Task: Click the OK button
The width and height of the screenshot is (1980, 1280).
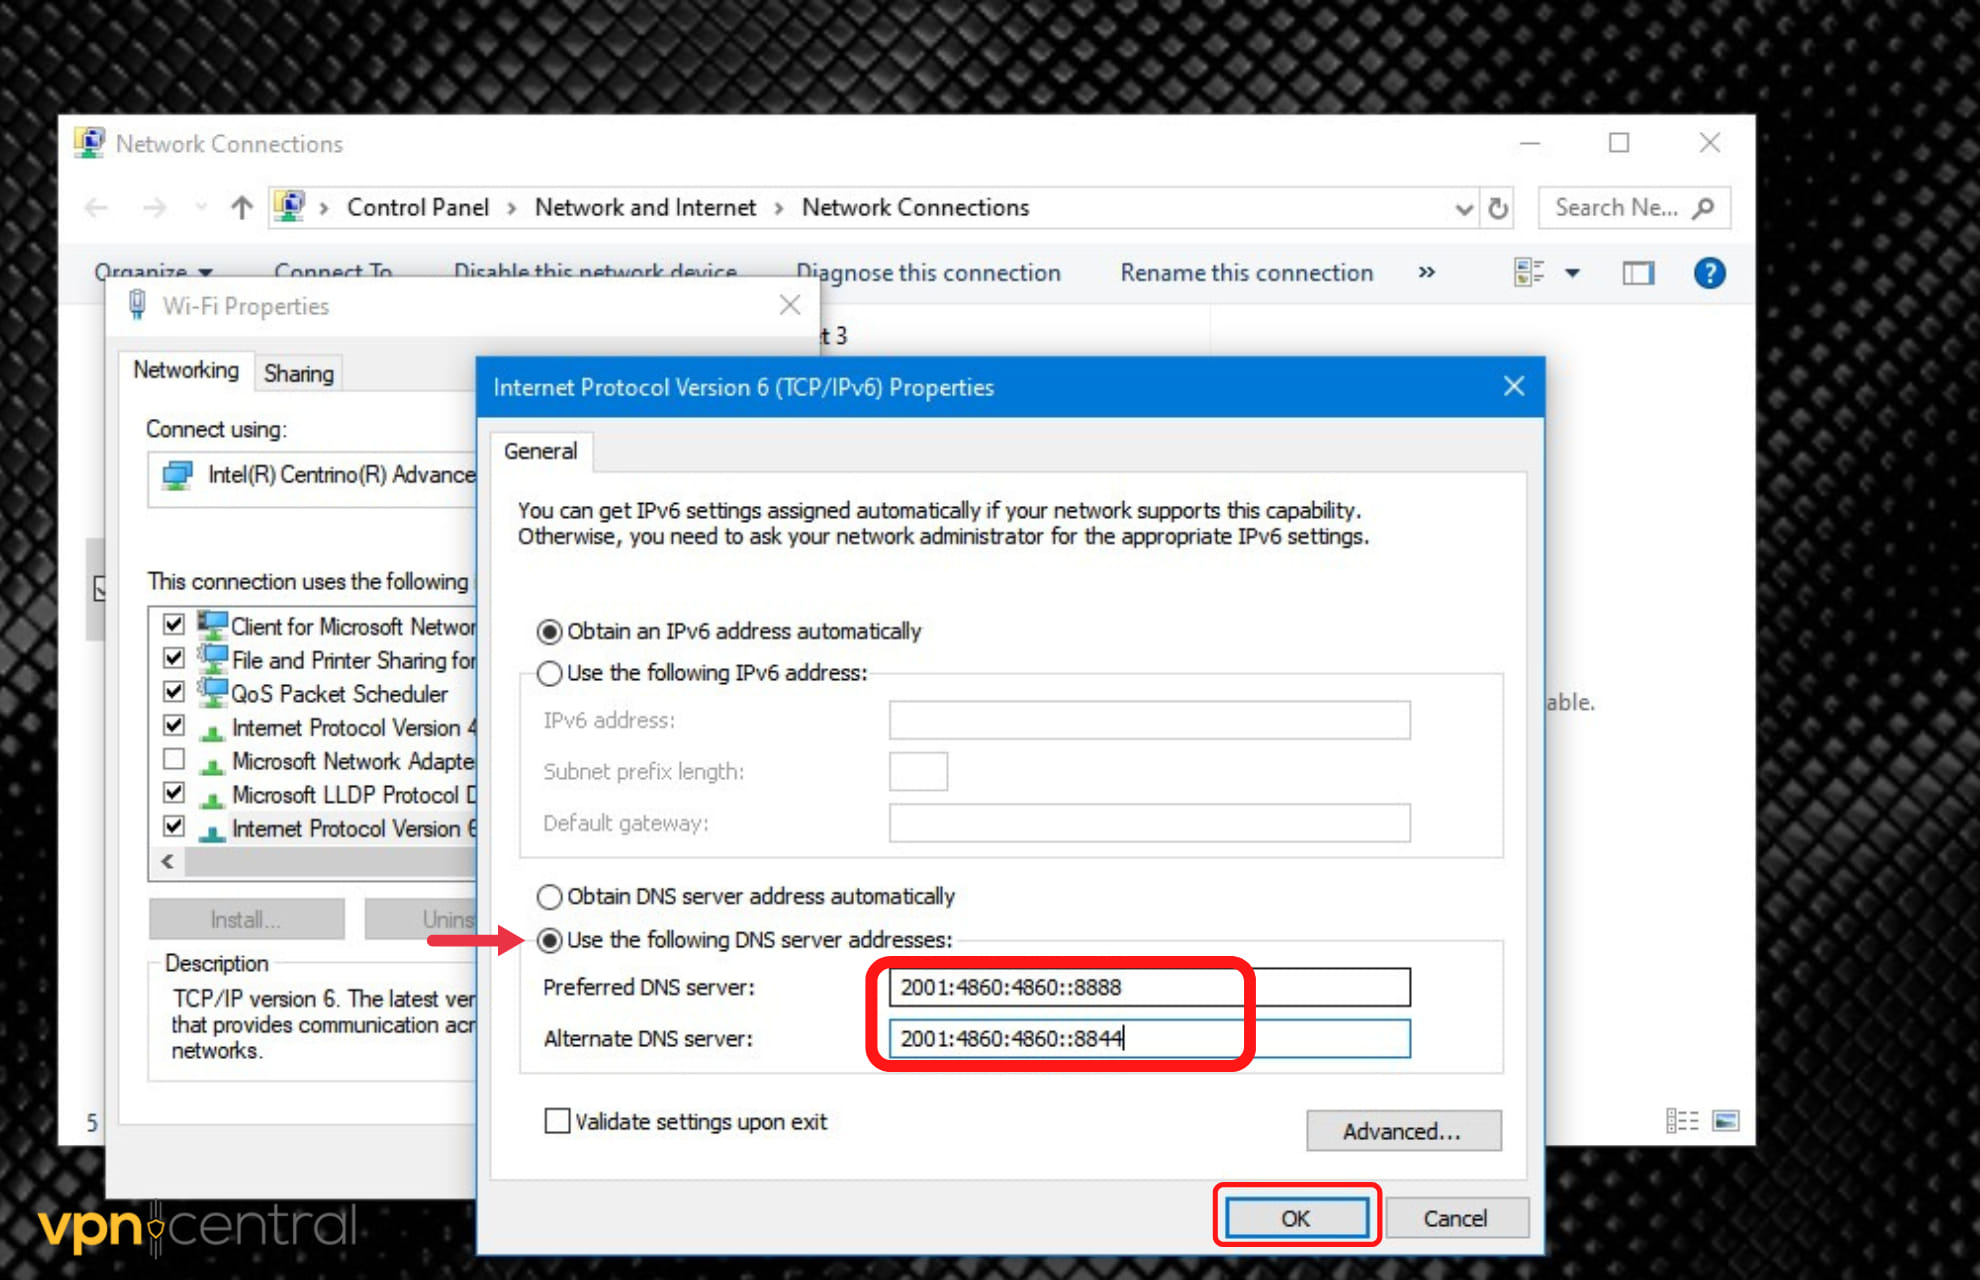Action: point(1296,1217)
